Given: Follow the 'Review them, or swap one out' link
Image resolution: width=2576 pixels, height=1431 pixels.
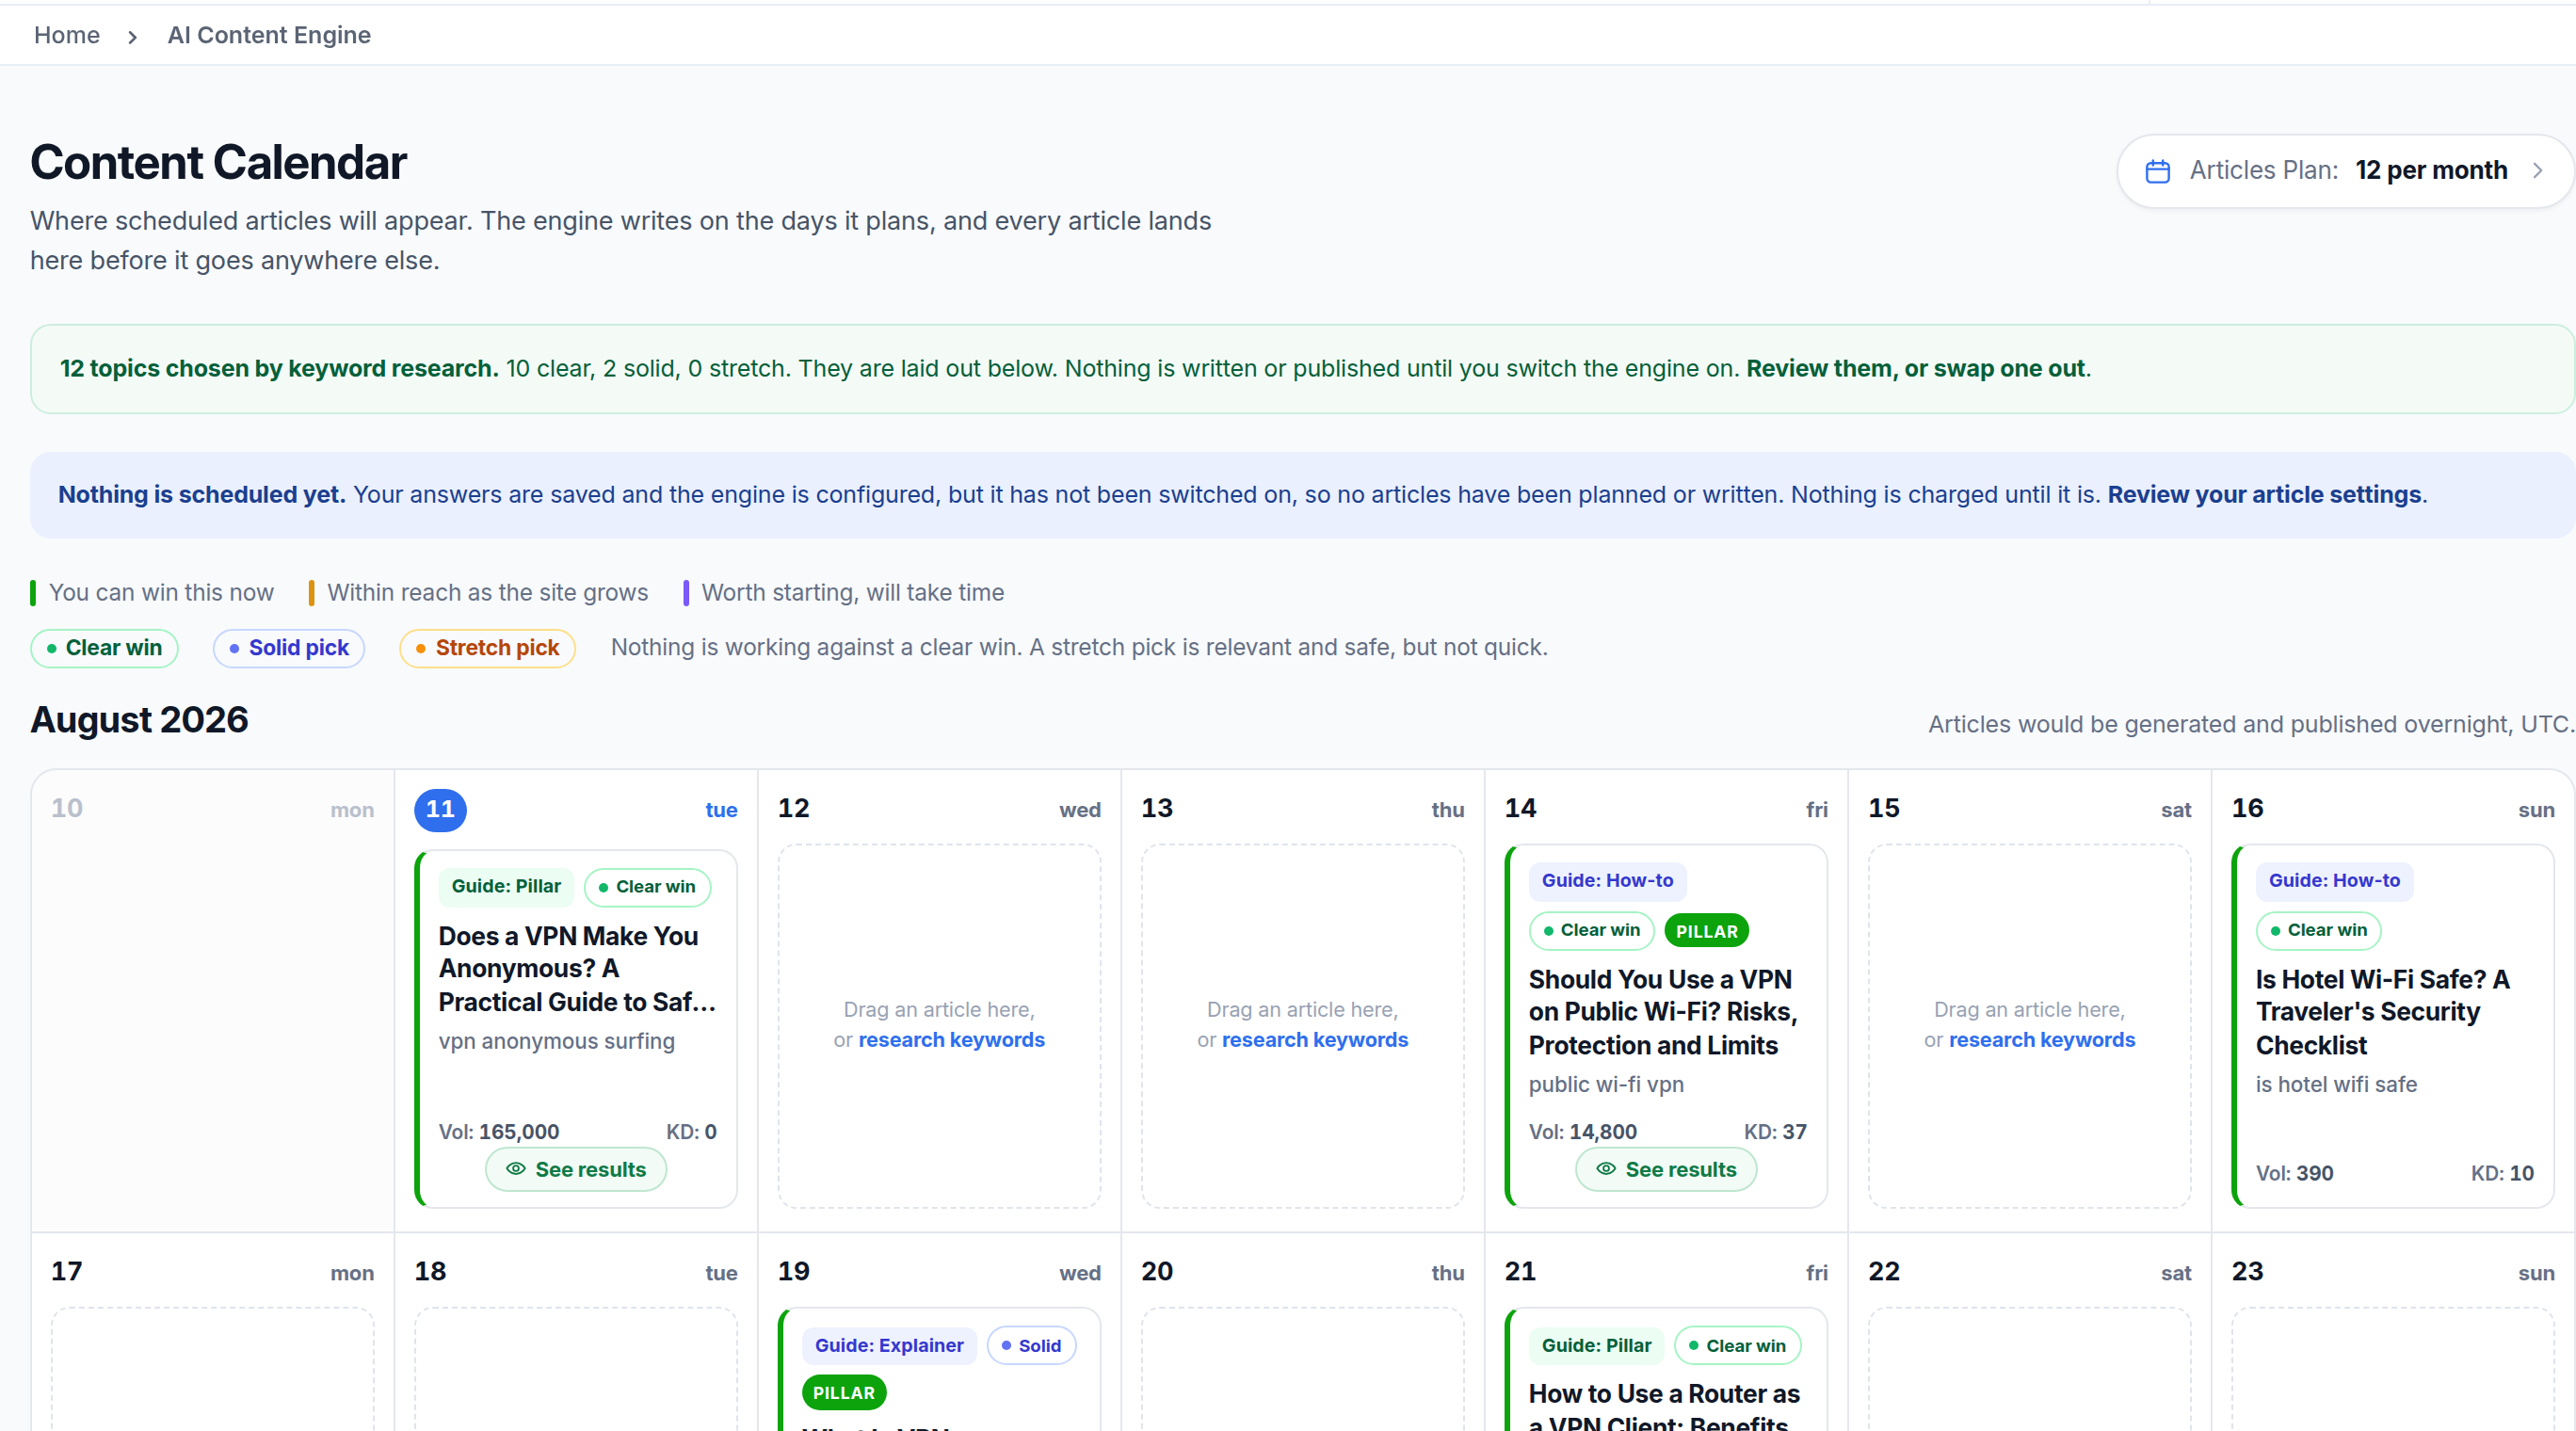Looking at the screenshot, I should click(x=1916, y=369).
